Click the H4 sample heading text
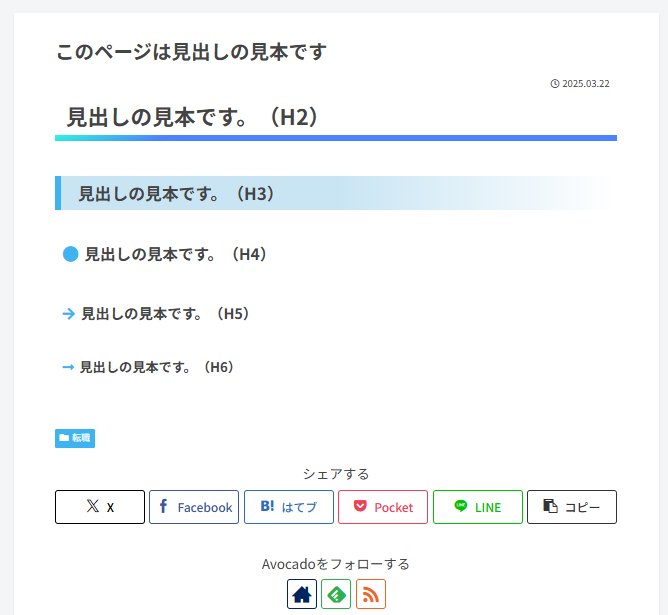This screenshot has height=615, width=668. point(176,254)
